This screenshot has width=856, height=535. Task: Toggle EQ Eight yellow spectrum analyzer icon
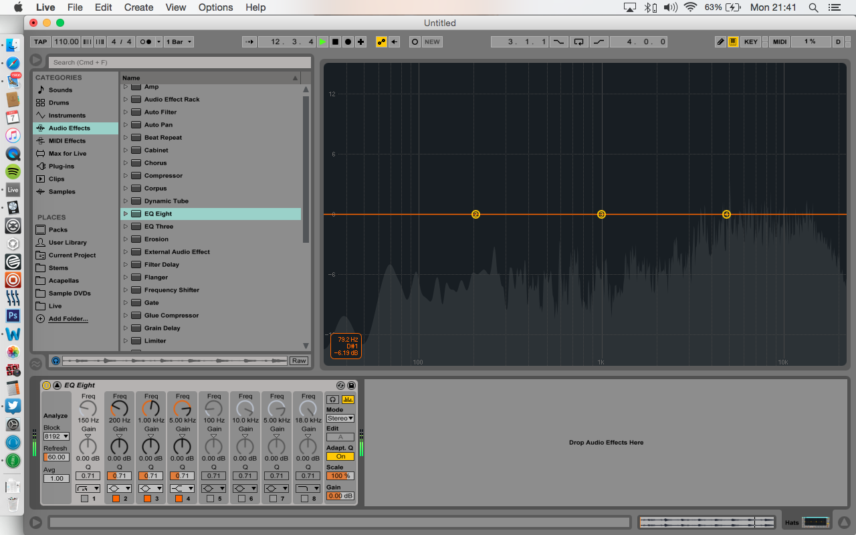347,400
